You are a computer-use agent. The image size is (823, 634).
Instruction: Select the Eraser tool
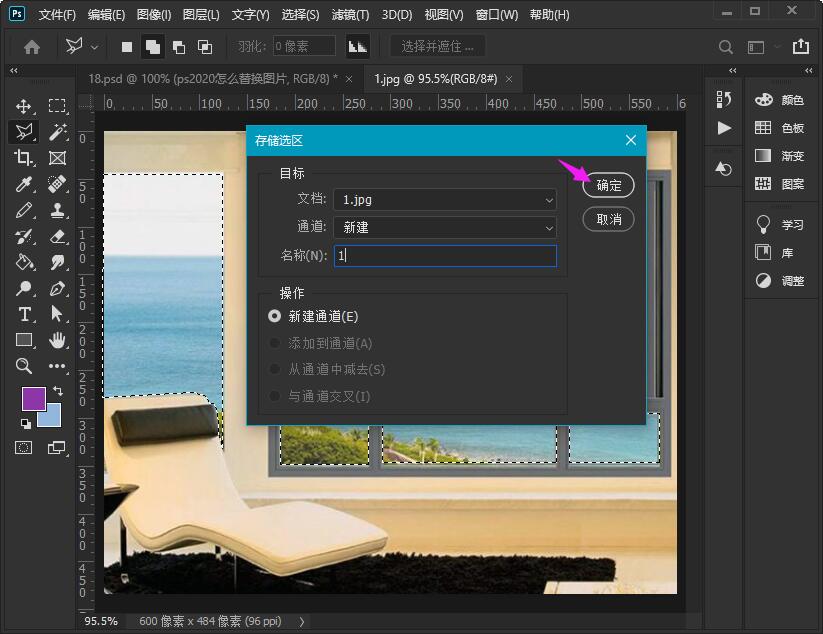tap(57, 236)
